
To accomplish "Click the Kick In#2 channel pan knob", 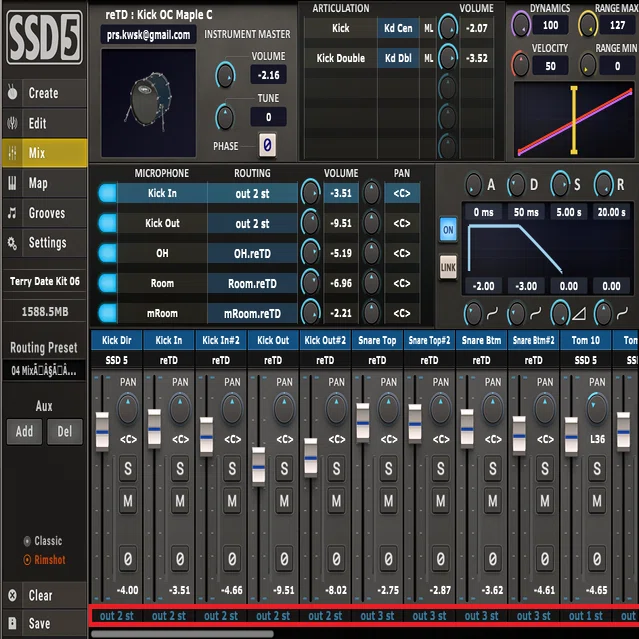I will tap(232, 408).
